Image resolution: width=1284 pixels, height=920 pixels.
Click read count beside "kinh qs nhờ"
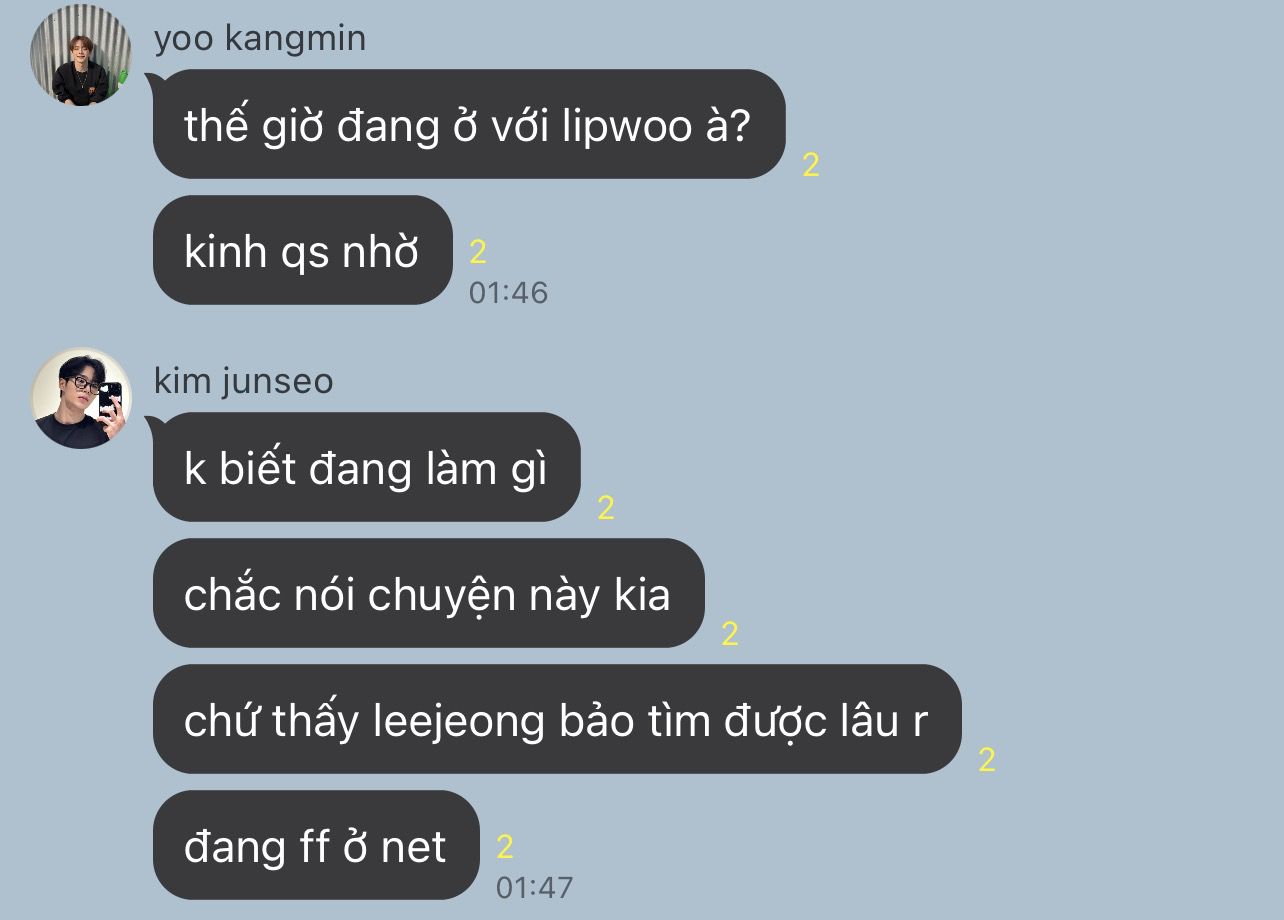(478, 252)
